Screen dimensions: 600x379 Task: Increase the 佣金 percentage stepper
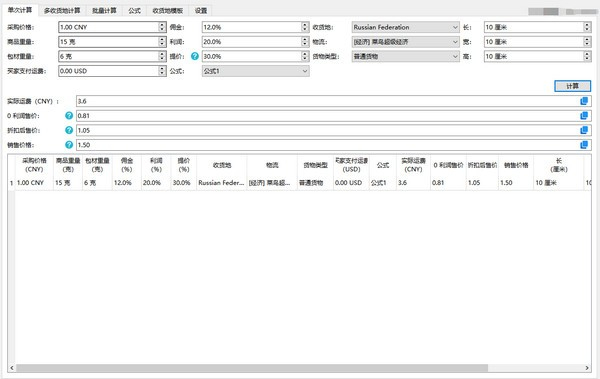coord(305,25)
